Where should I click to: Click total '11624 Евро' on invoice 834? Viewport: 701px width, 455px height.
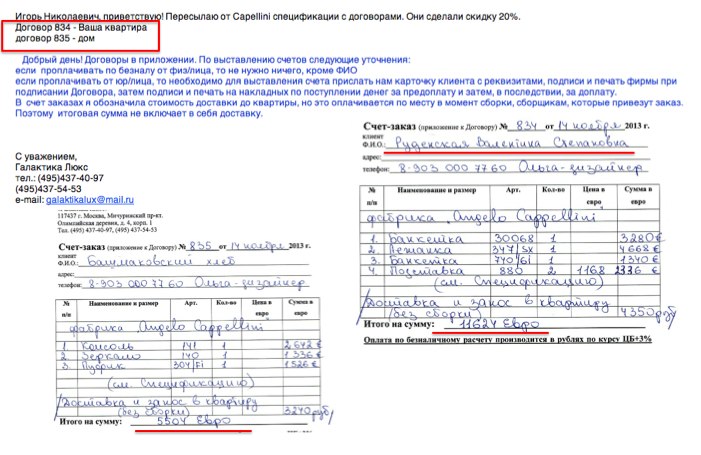[498, 324]
